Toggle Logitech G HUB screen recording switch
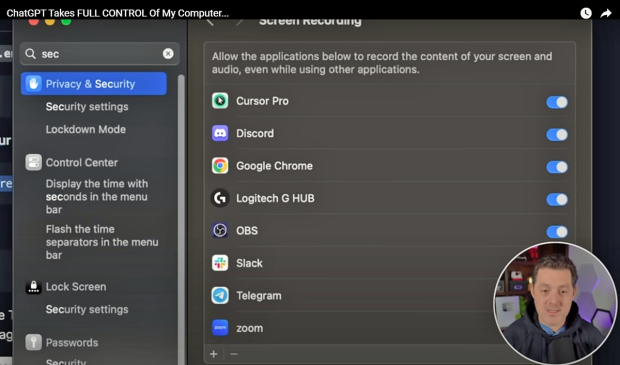 coord(557,199)
